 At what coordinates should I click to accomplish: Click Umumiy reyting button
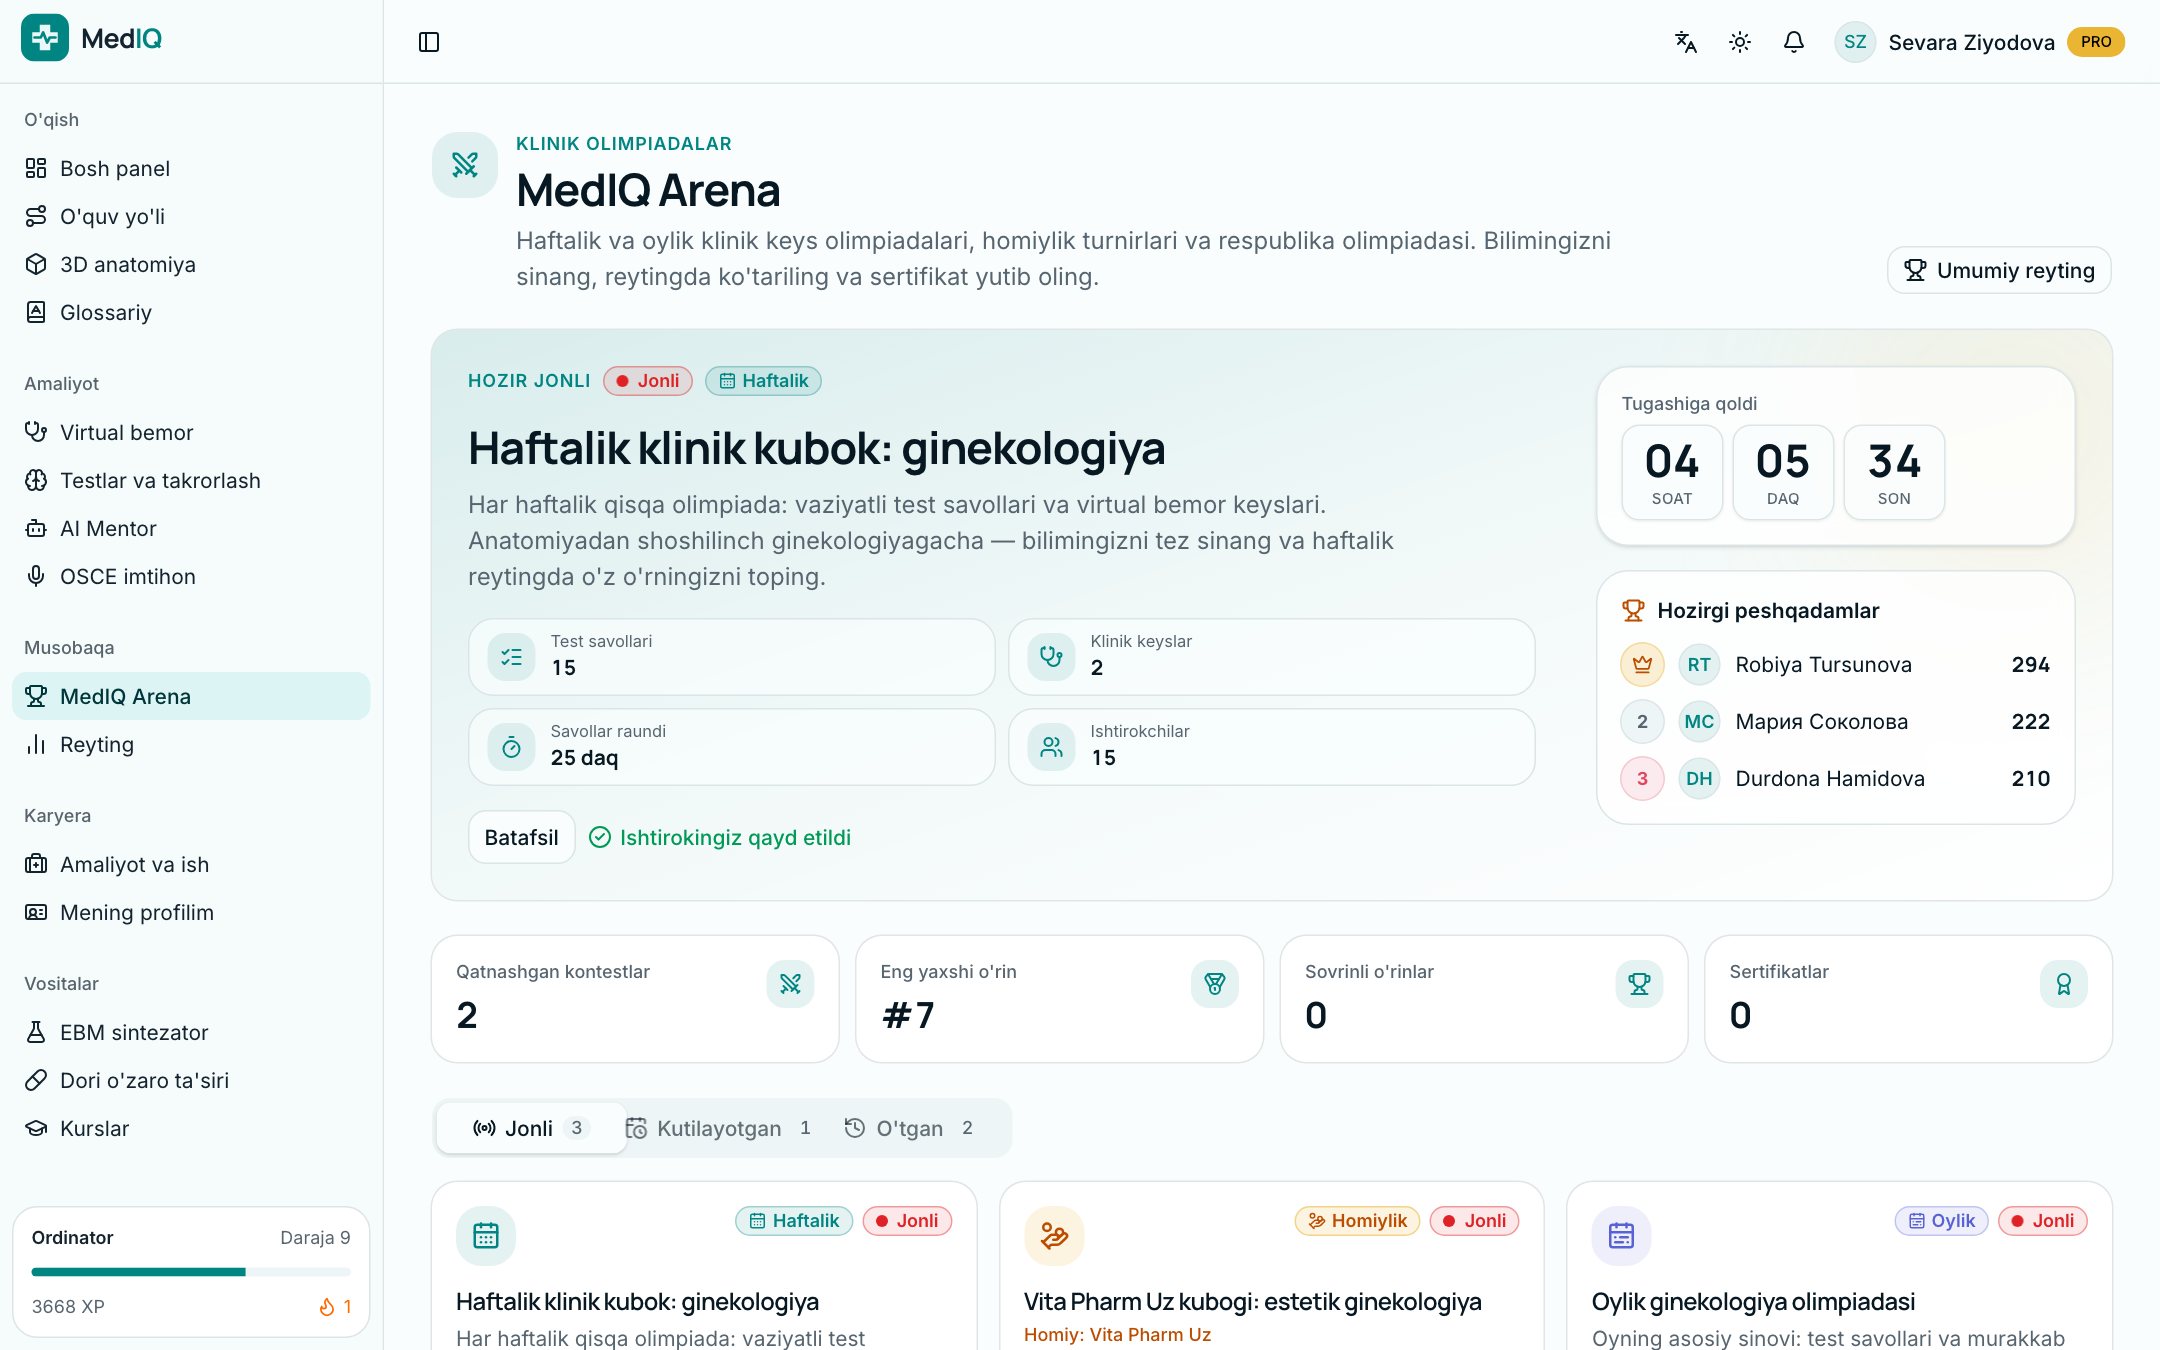(1999, 270)
